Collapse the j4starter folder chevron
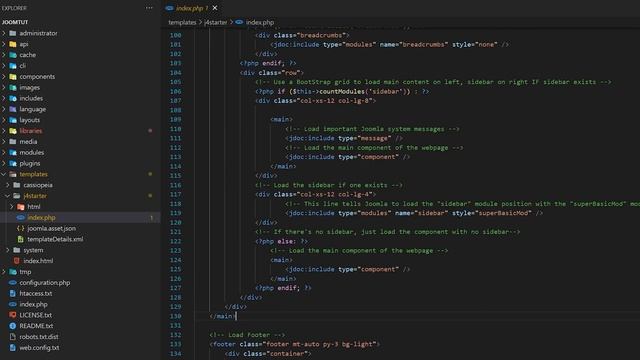640x360 pixels. (8, 196)
